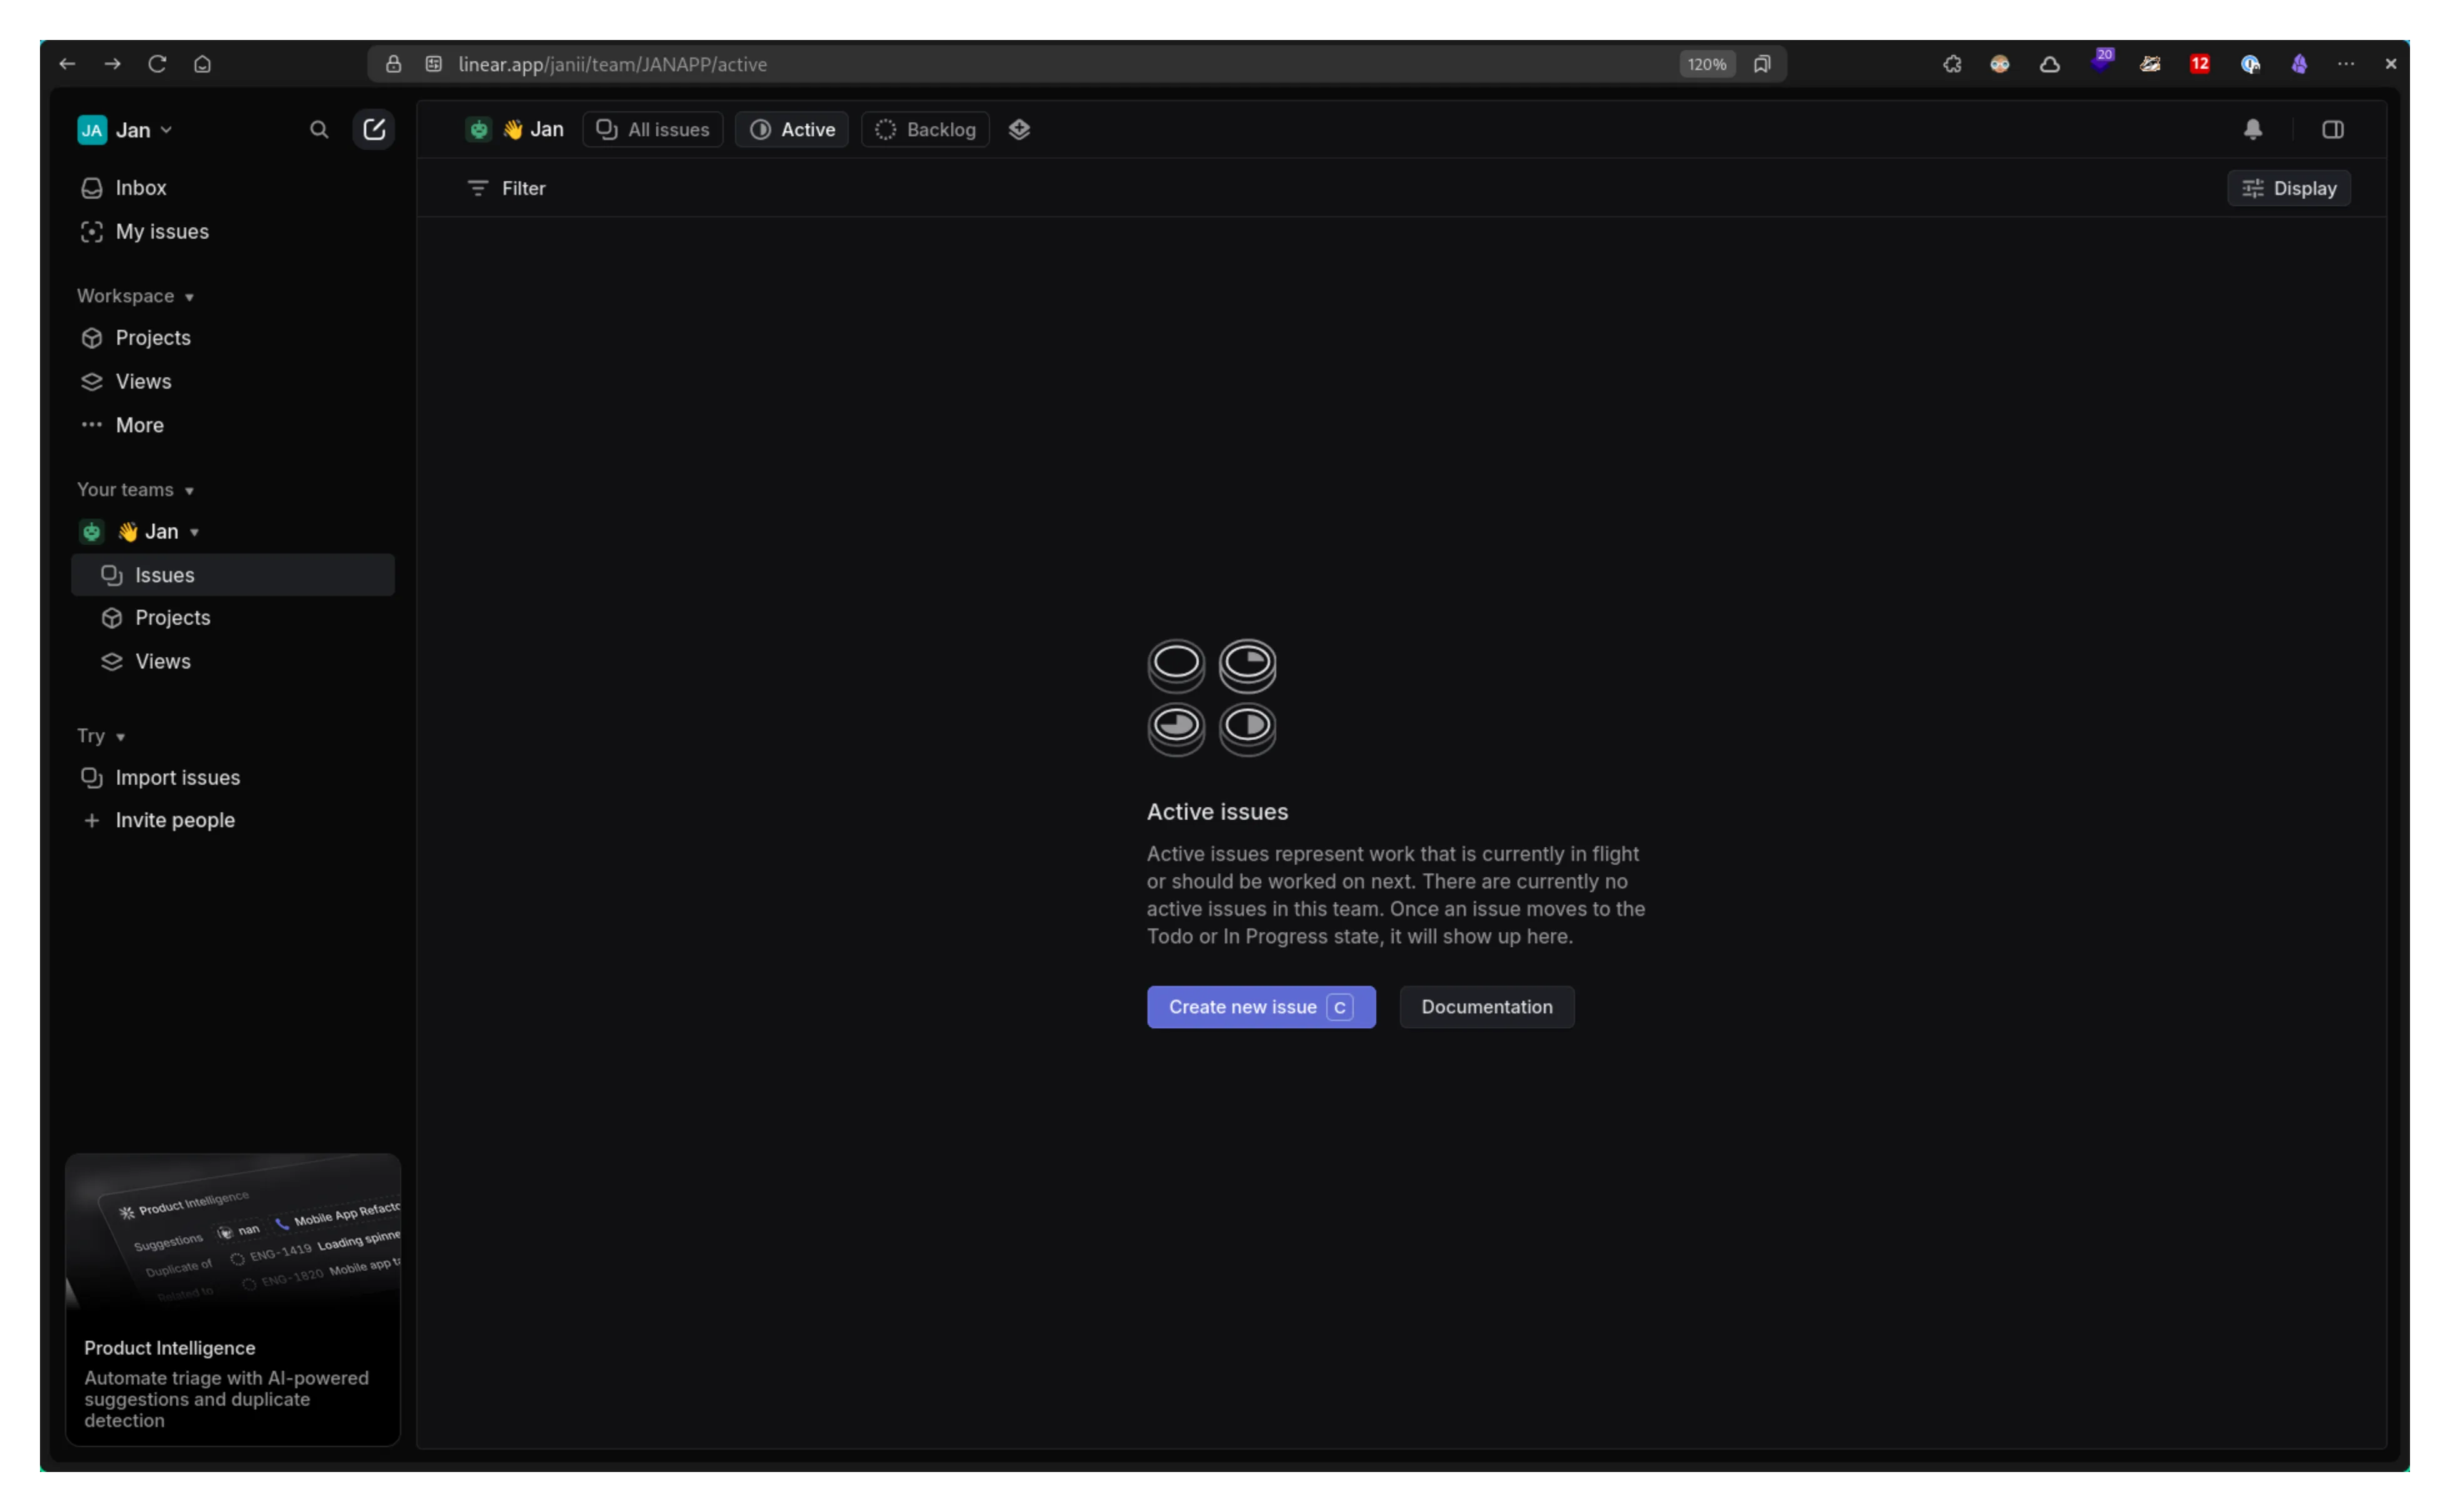2450x1512 pixels.
Task: Click the Jan team robot avatar
Action: pos(479,129)
